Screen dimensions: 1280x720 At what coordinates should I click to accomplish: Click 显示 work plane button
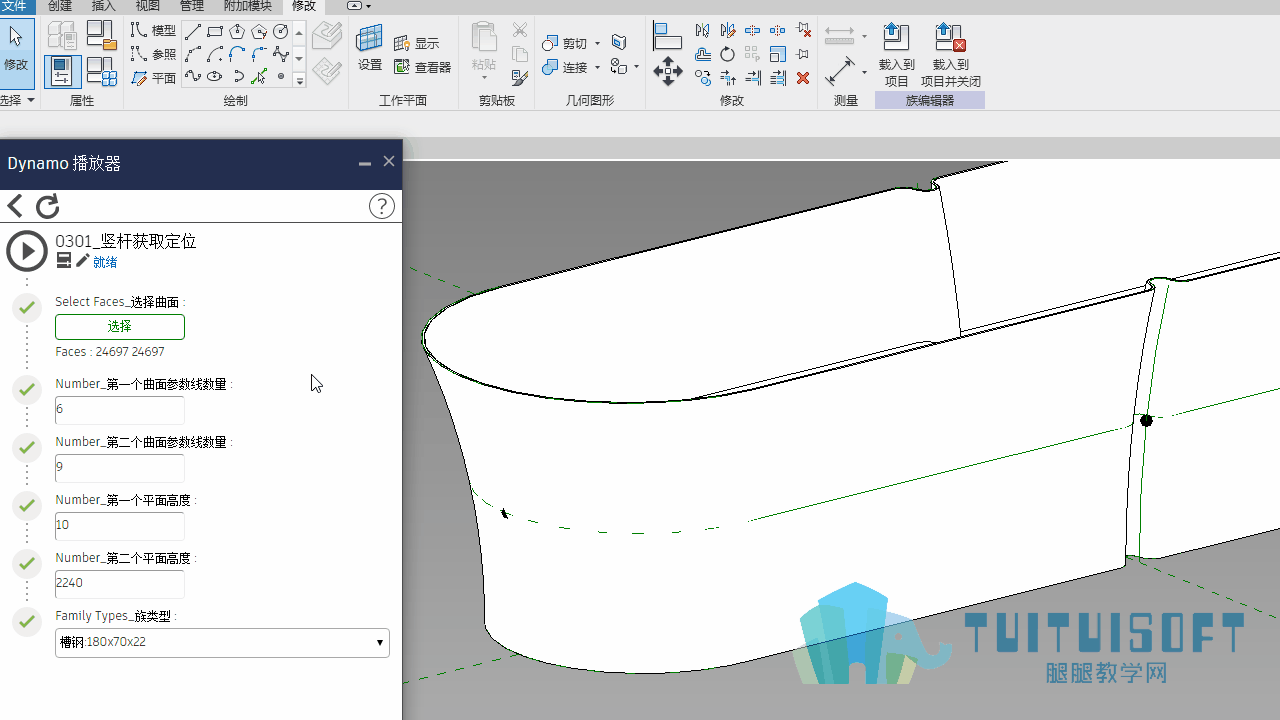(417, 43)
